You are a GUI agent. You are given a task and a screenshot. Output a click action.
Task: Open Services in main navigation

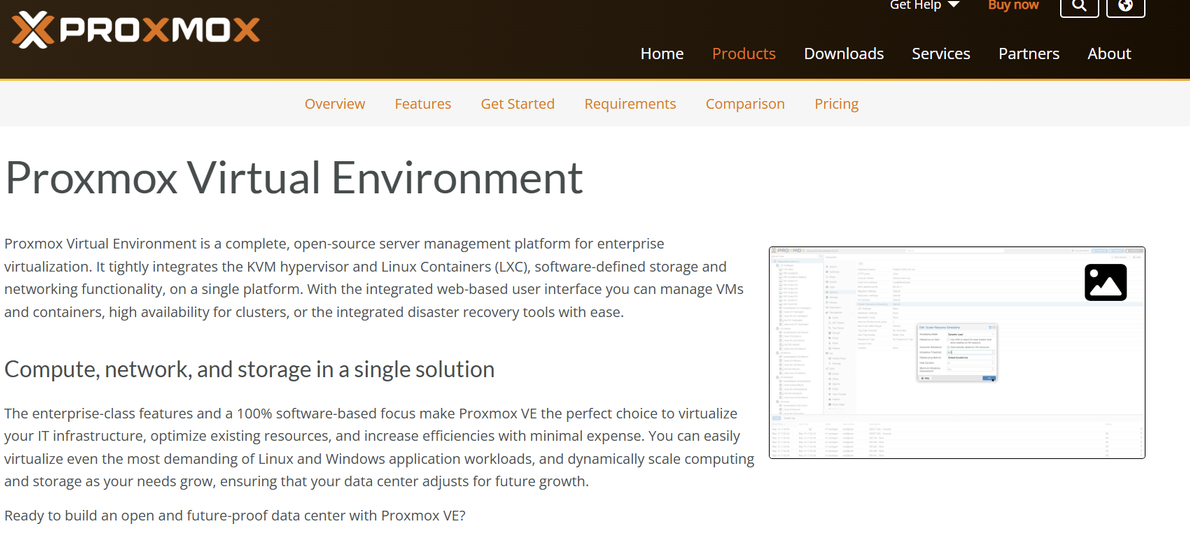[941, 54]
